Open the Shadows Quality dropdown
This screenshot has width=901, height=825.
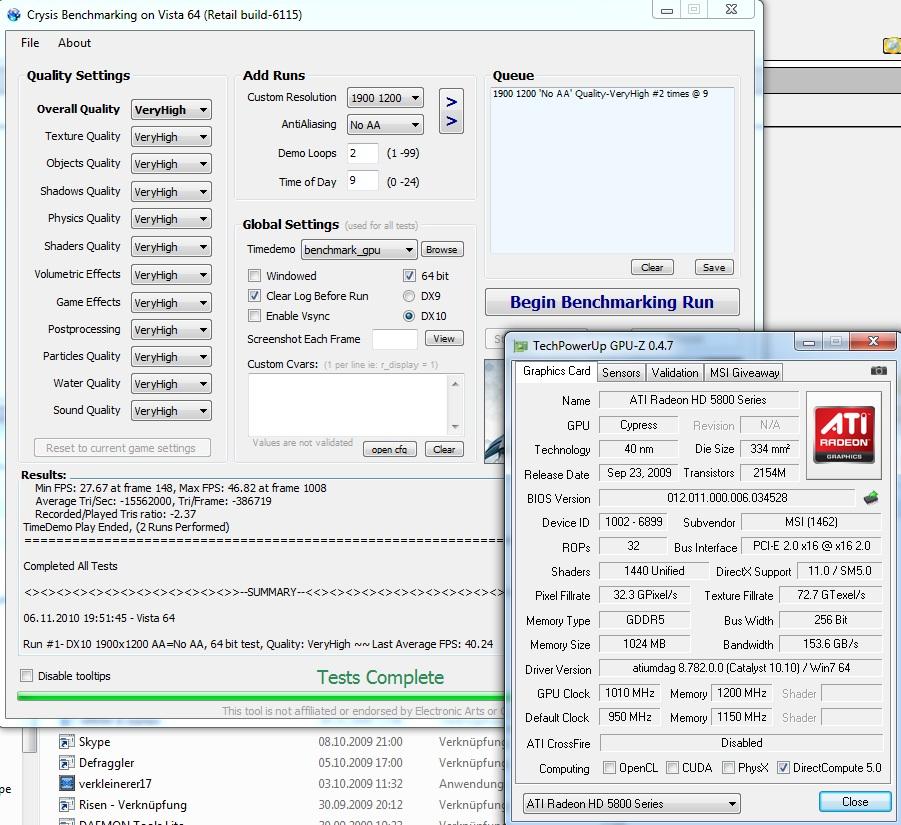171,191
